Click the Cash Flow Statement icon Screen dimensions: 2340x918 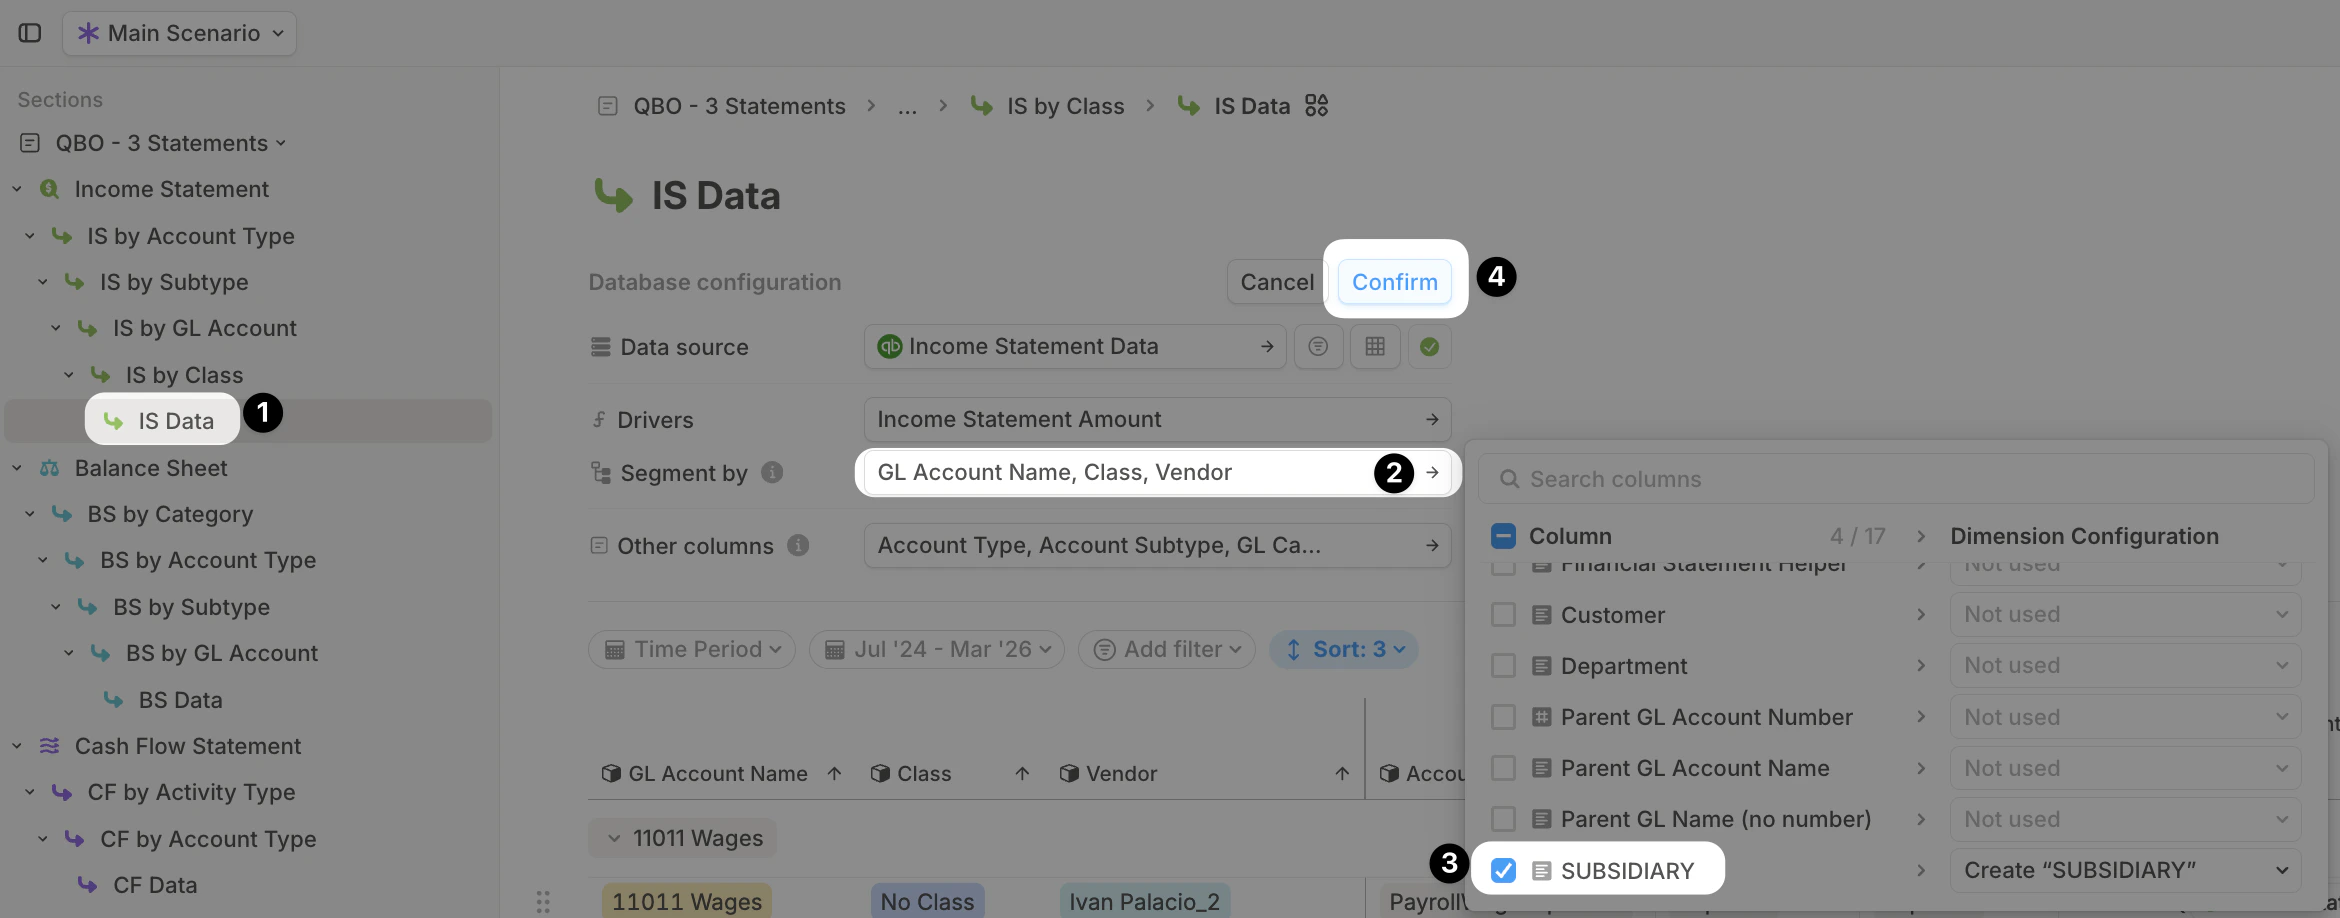[50, 746]
